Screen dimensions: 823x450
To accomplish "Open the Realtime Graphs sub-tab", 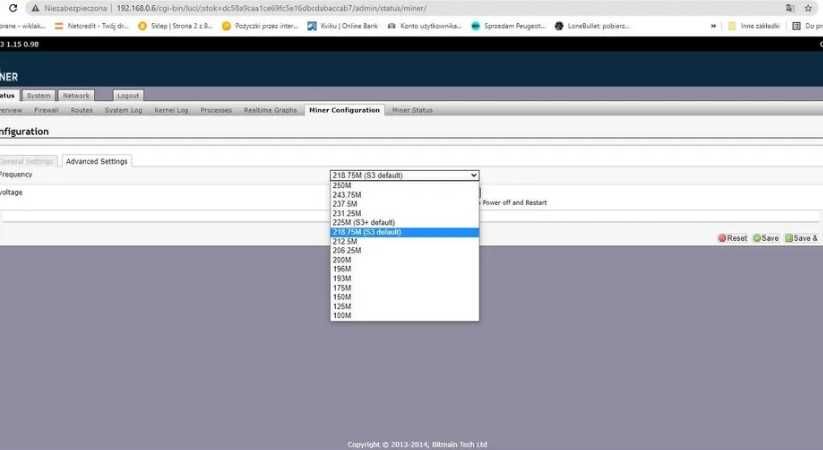I will tap(270, 110).
